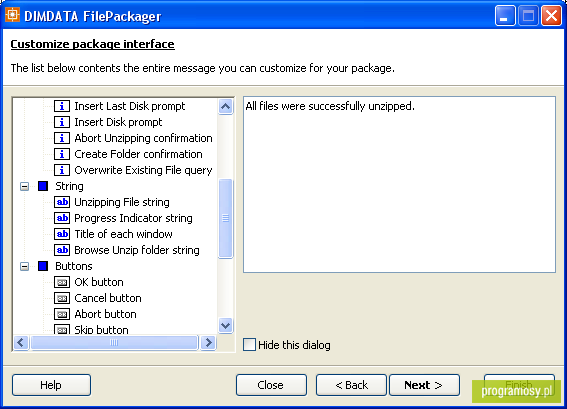
Task: Select Overwrite Existing File query item
Action: click(x=143, y=170)
